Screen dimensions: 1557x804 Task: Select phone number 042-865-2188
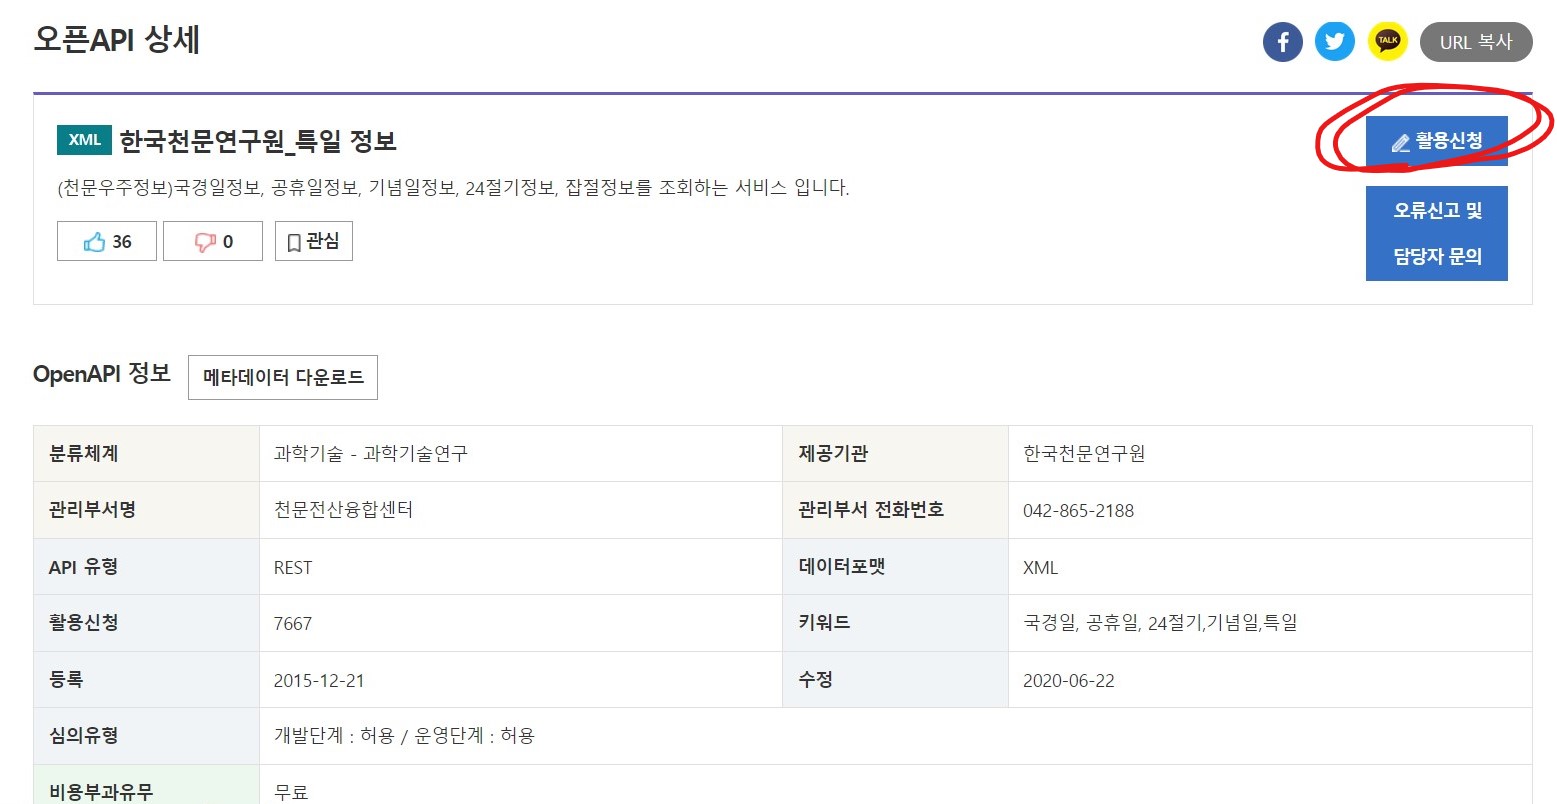click(x=1078, y=511)
